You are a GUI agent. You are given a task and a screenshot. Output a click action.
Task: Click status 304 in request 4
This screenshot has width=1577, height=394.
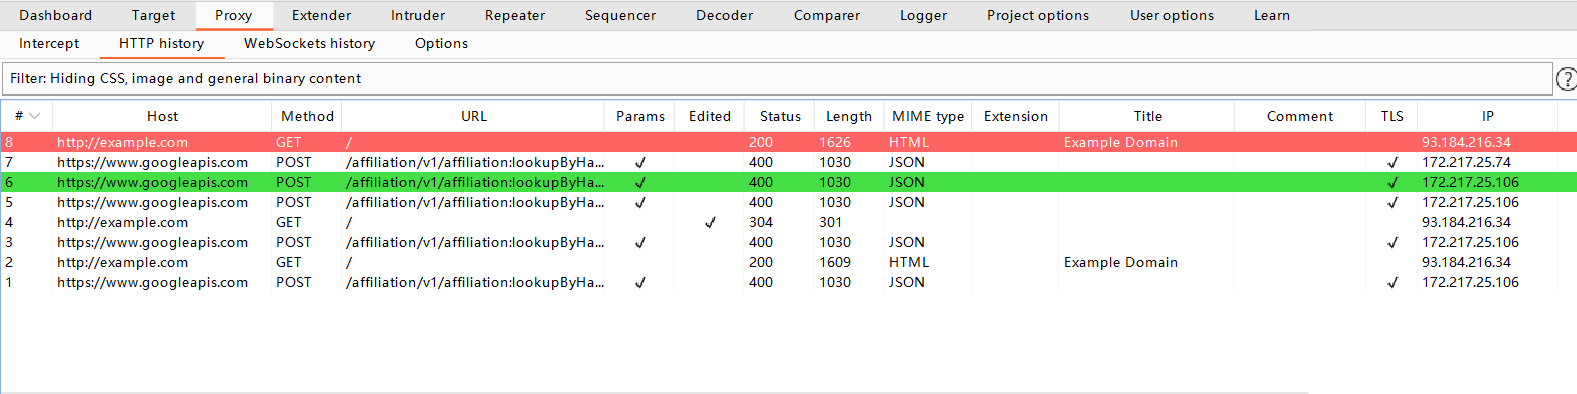pos(761,222)
